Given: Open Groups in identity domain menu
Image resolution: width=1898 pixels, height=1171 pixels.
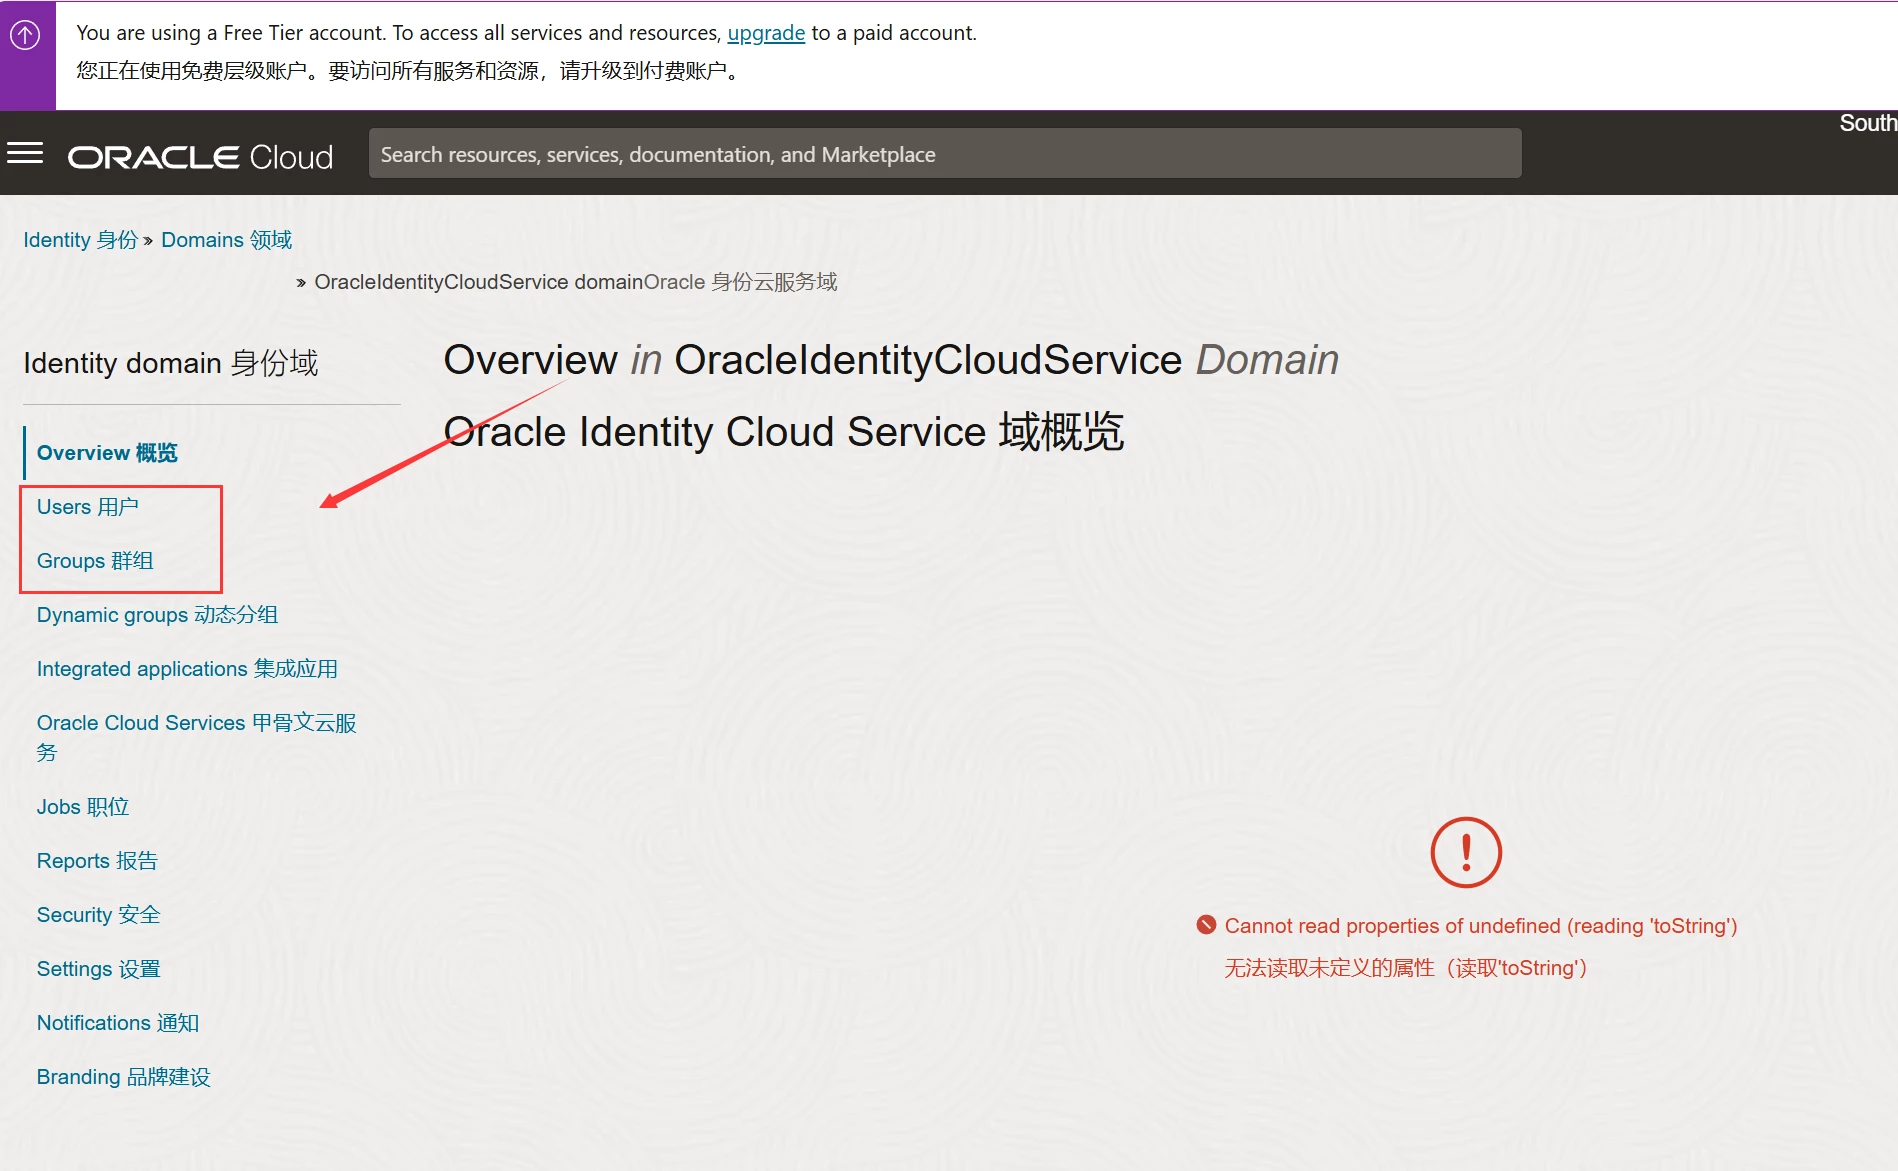Looking at the screenshot, I should (95, 561).
